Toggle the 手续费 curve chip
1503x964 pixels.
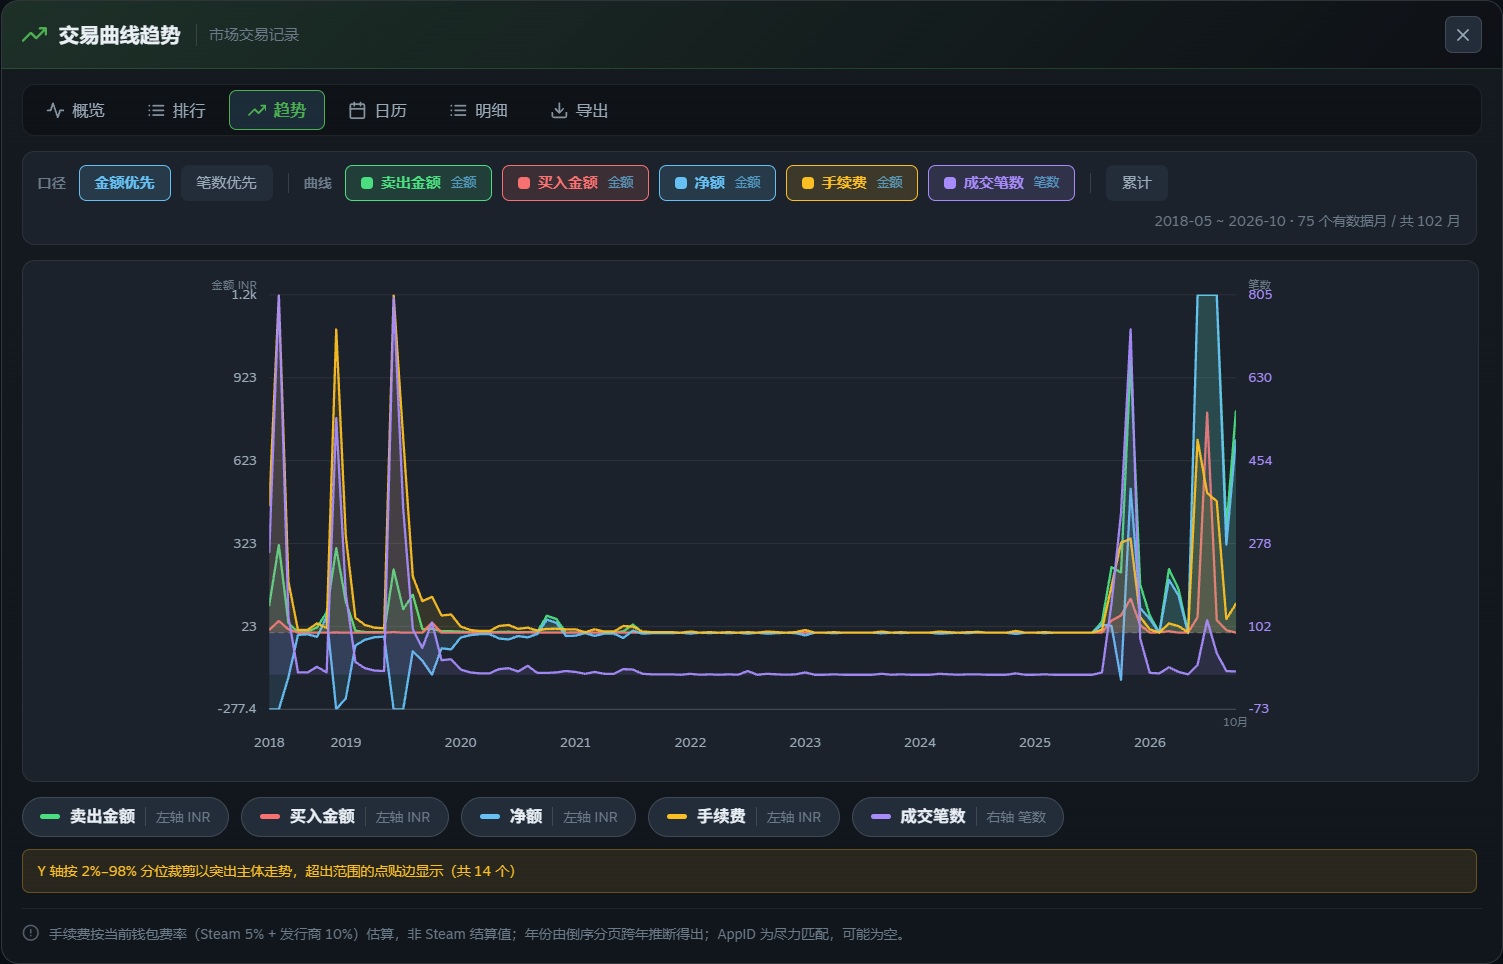pos(852,183)
